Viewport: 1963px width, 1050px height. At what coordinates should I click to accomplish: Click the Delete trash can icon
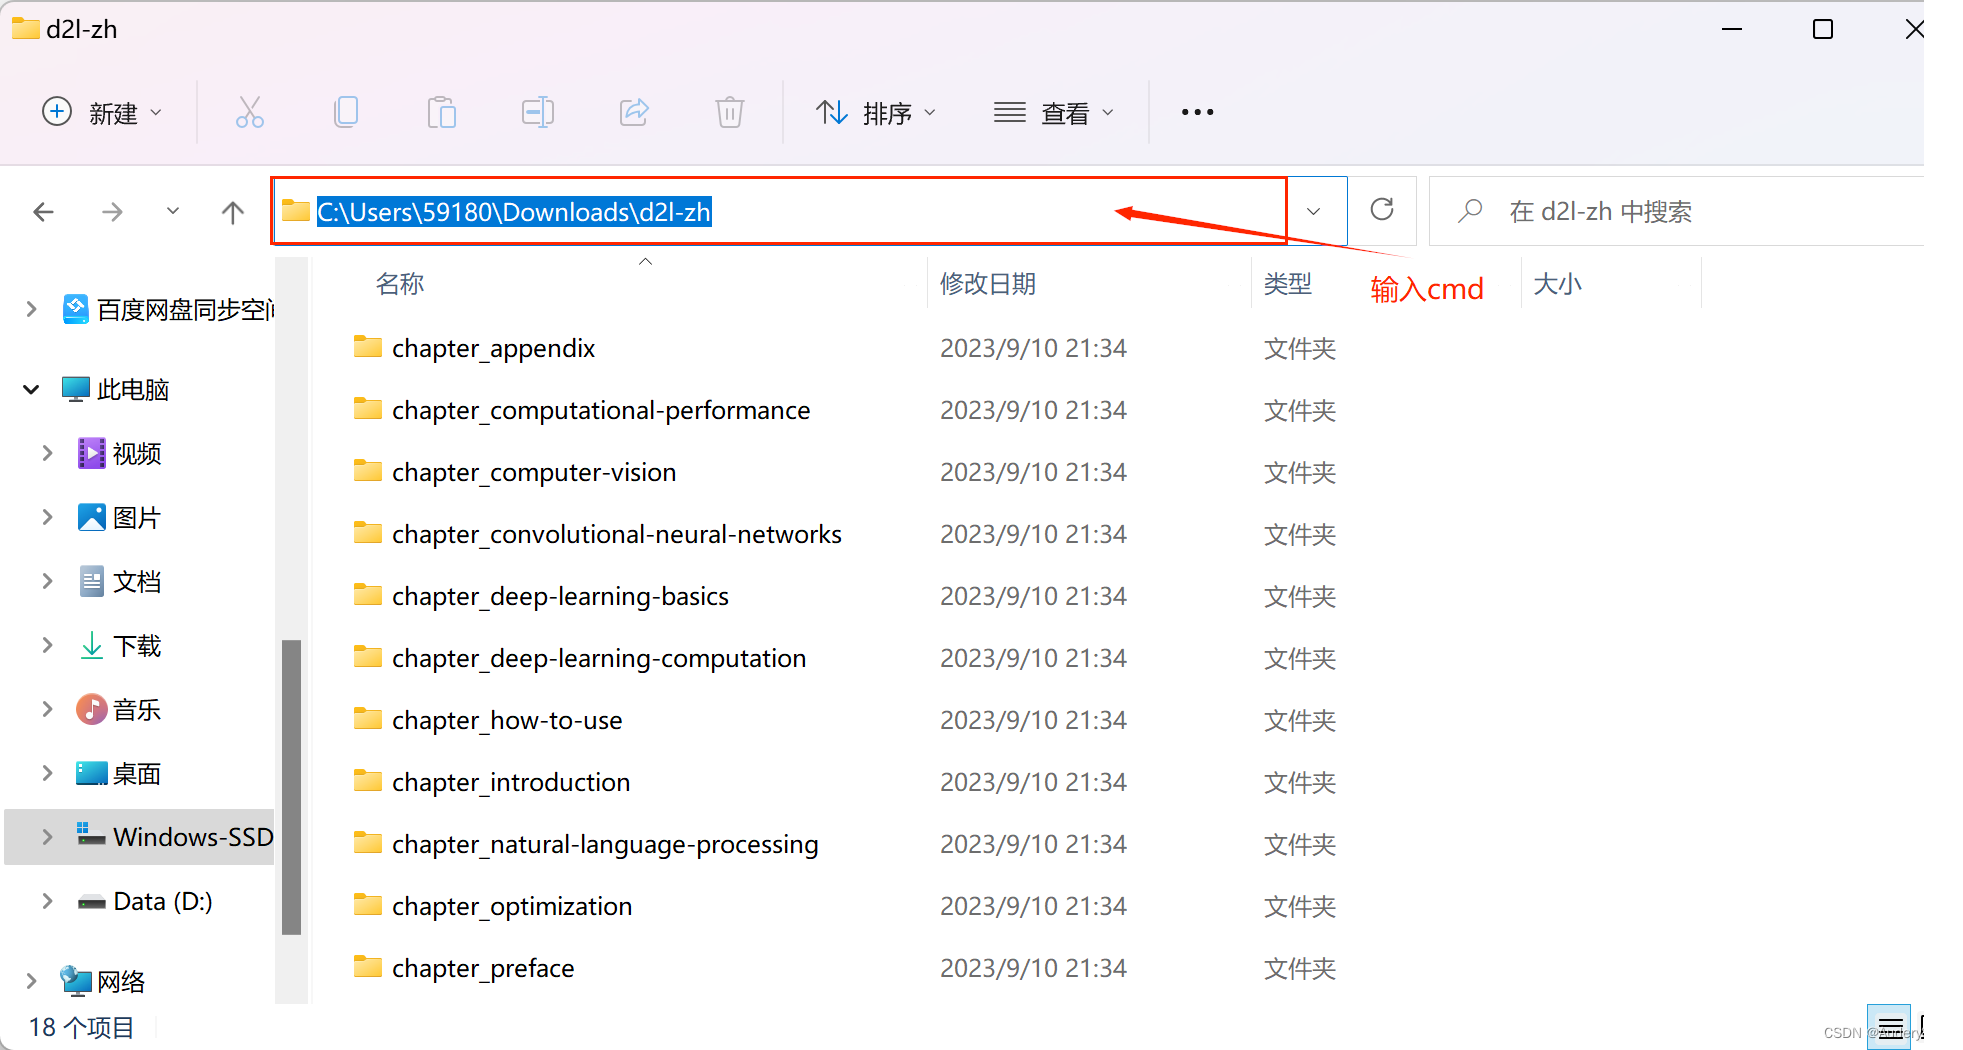tap(730, 112)
